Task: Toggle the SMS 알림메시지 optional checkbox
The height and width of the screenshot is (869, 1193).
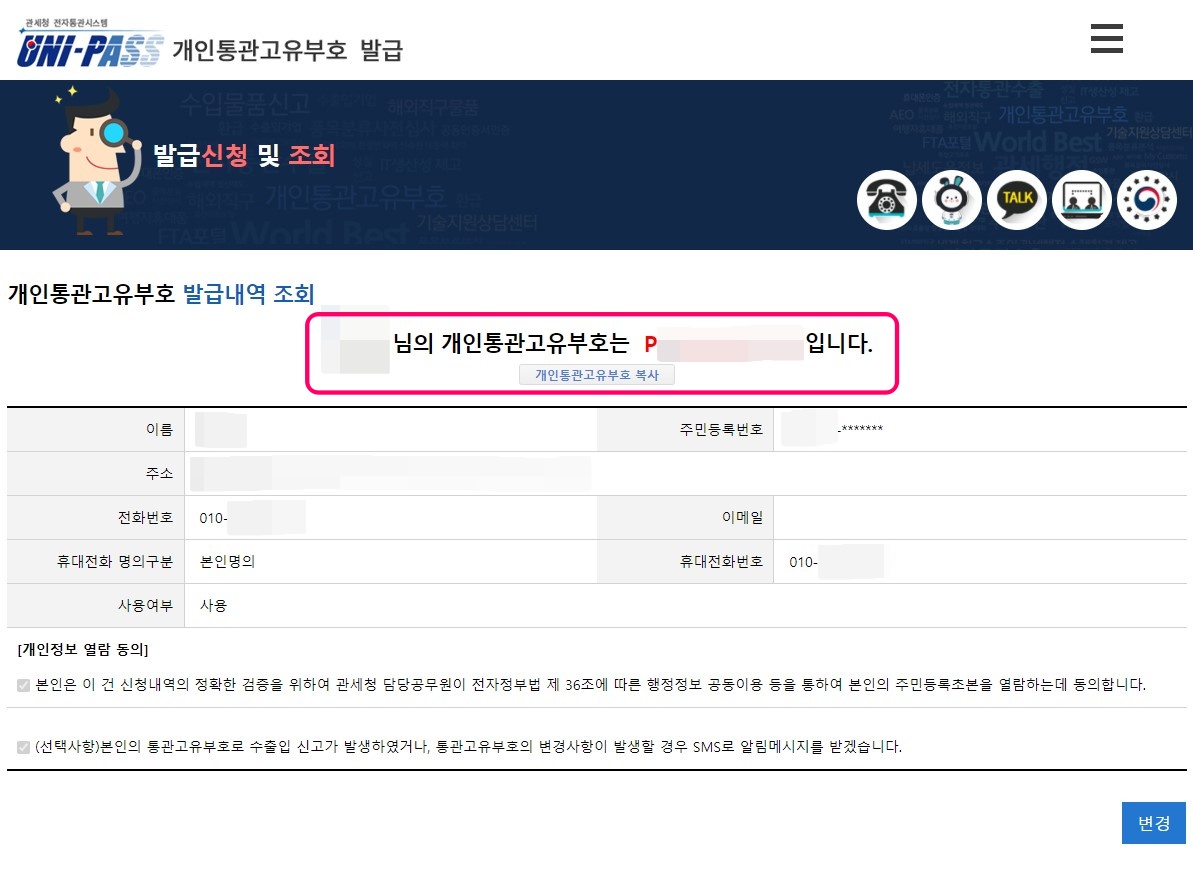Action: tap(24, 747)
